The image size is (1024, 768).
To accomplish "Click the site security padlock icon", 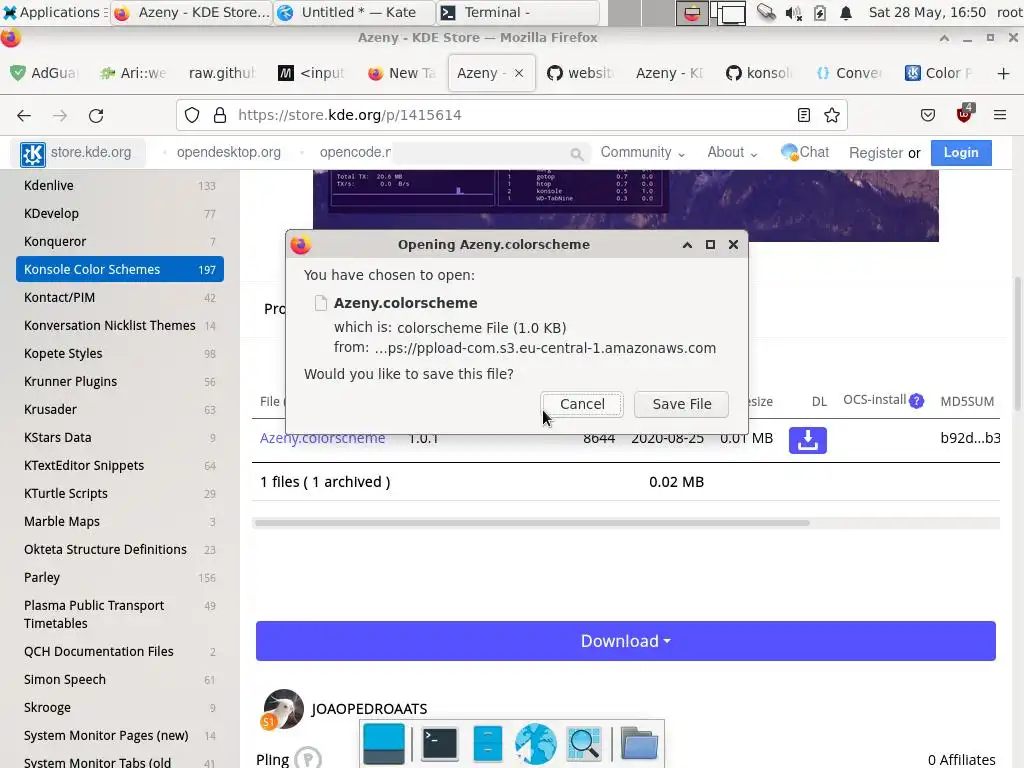I will click(220, 116).
